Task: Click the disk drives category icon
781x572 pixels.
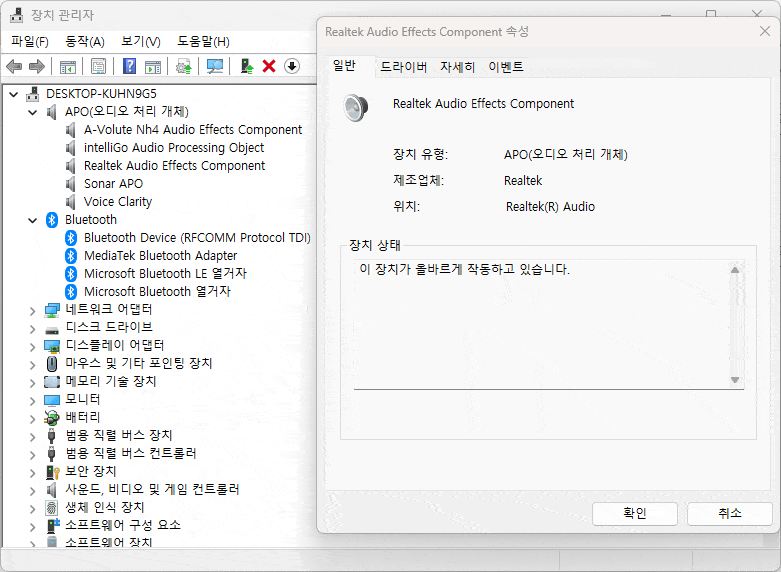Action: pos(52,330)
